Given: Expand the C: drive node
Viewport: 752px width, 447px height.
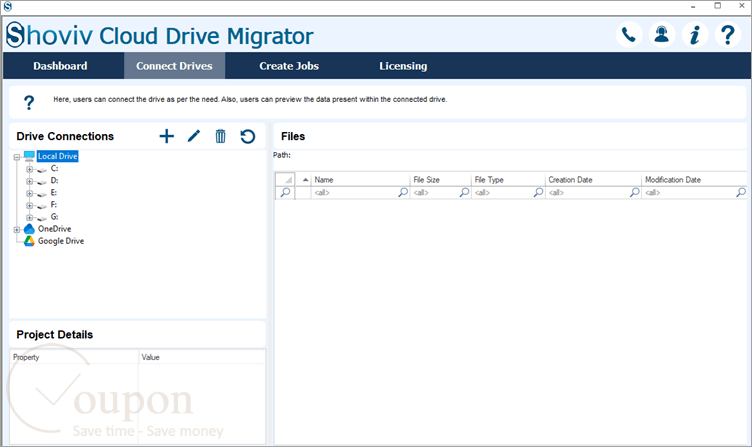Looking at the screenshot, I should click(x=29, y=169).
